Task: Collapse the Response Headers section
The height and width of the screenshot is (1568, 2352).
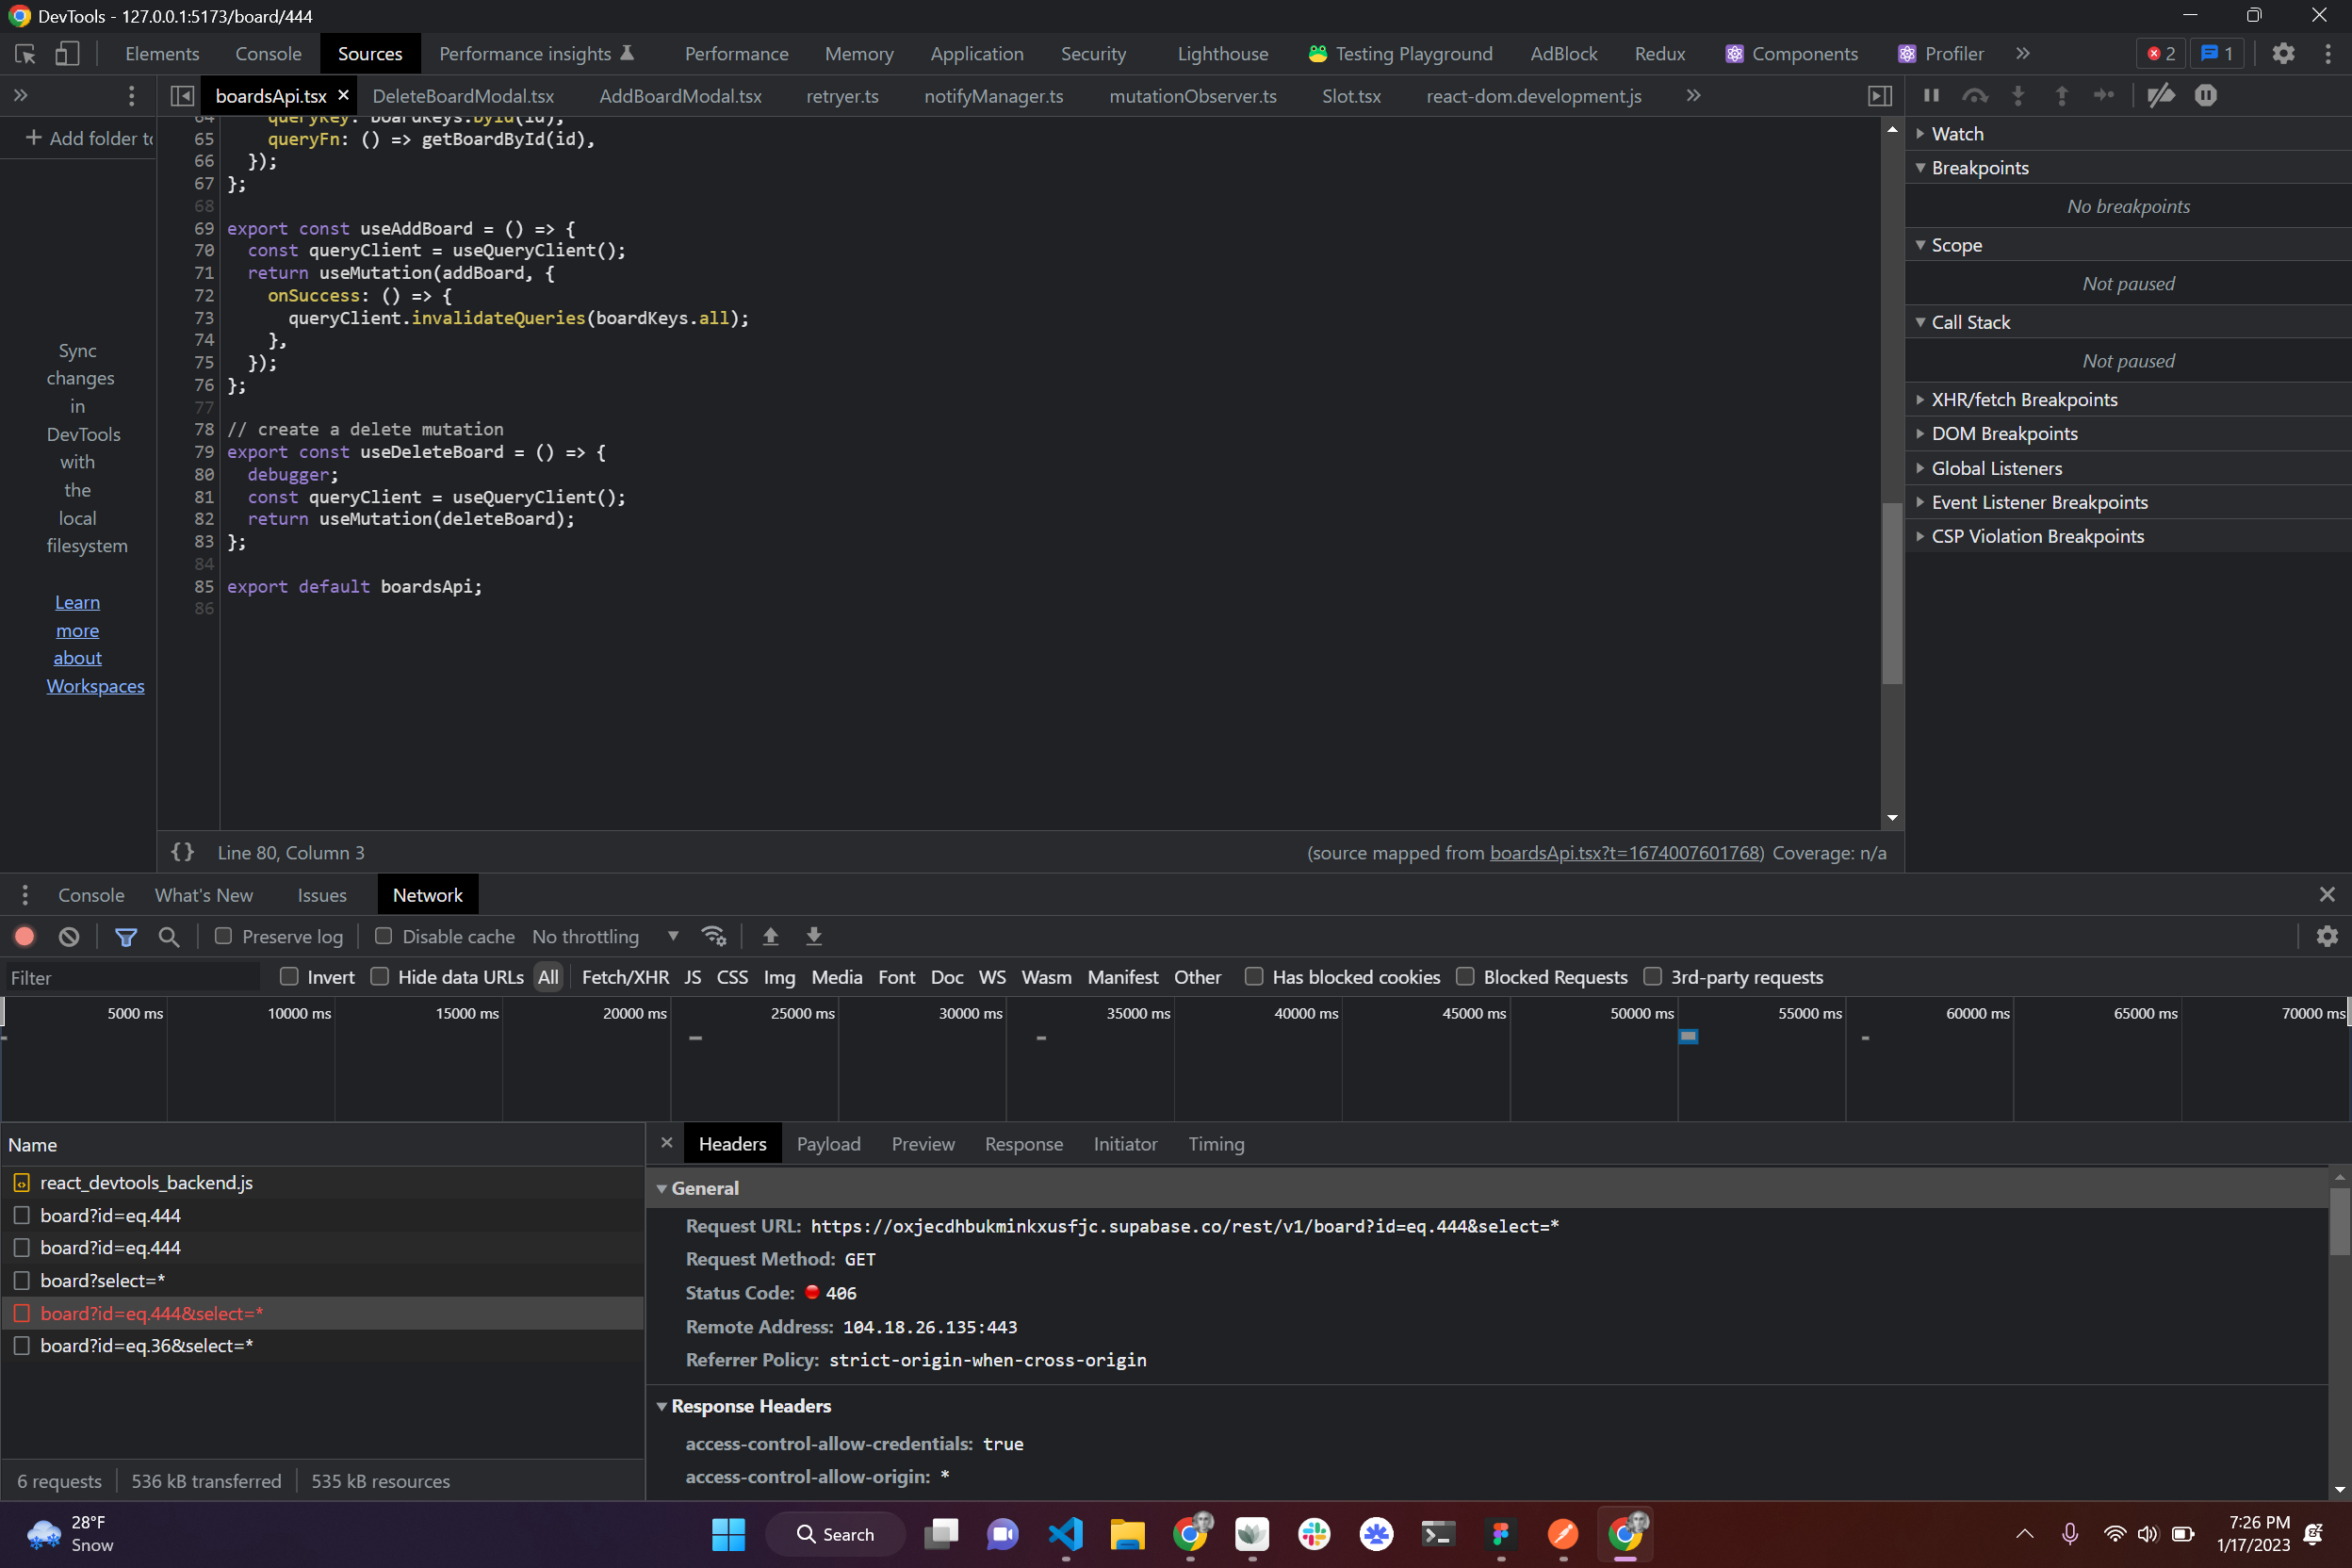Action: pyautogui.click(x=750, y=1406)
